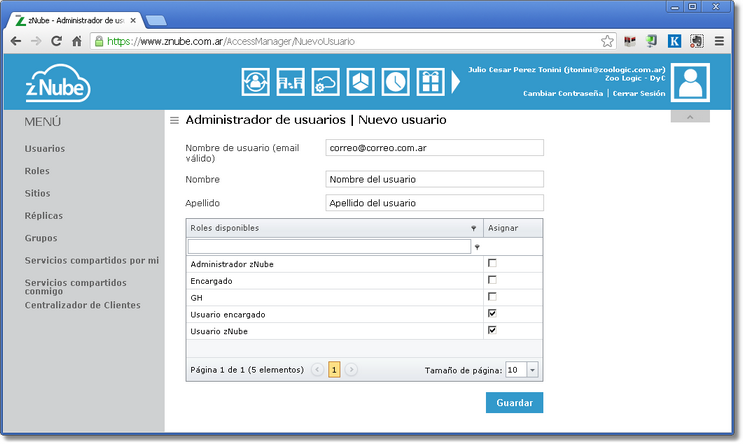The height and width of the screenshot is (444, 743).
Task: Bookmark page with the star icon
Action: click(607, 42)
